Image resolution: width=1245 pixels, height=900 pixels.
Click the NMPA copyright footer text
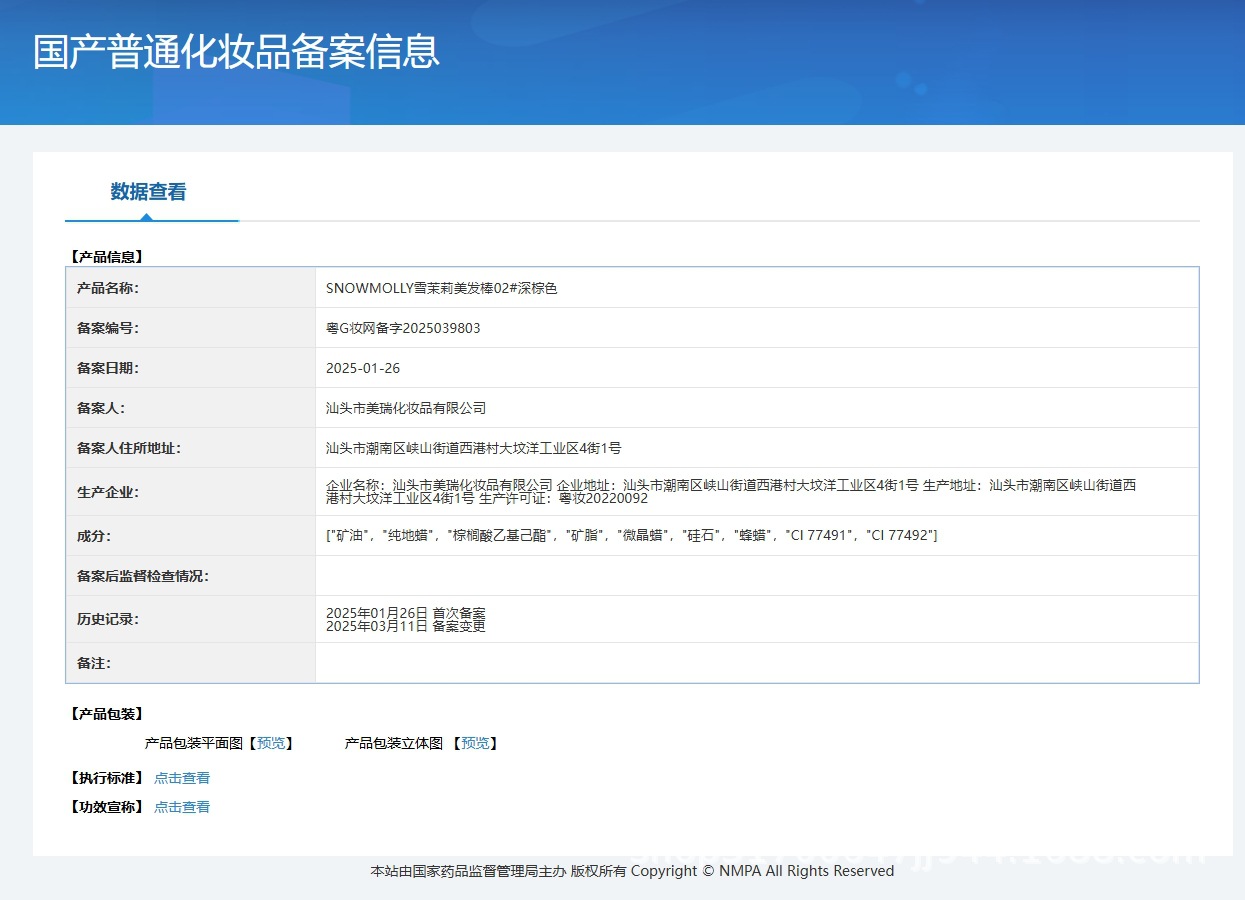[x=632, y=871]
